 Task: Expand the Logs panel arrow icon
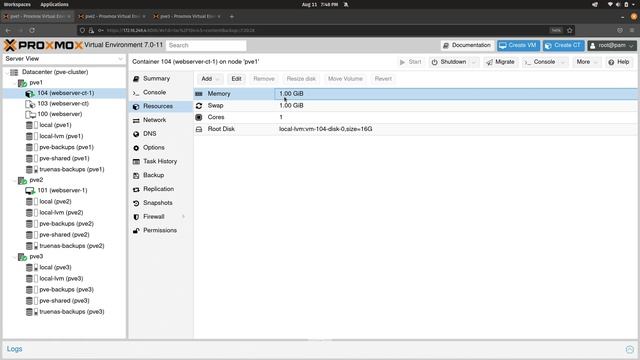630,349
